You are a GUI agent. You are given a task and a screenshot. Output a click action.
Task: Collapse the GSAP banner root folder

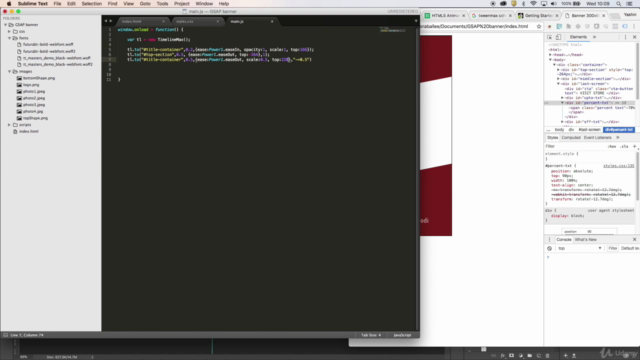pos(6,25)
